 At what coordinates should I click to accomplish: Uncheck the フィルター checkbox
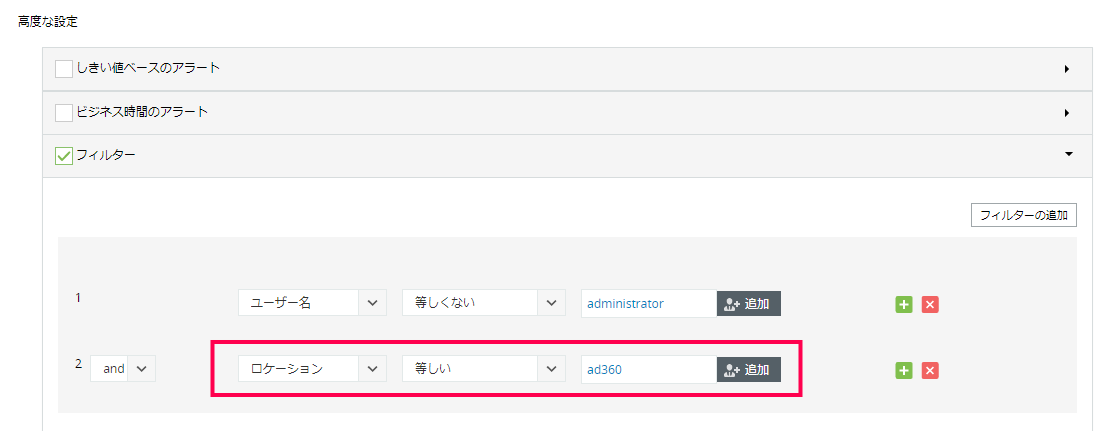pyautogui.click(x=64, y=156)
